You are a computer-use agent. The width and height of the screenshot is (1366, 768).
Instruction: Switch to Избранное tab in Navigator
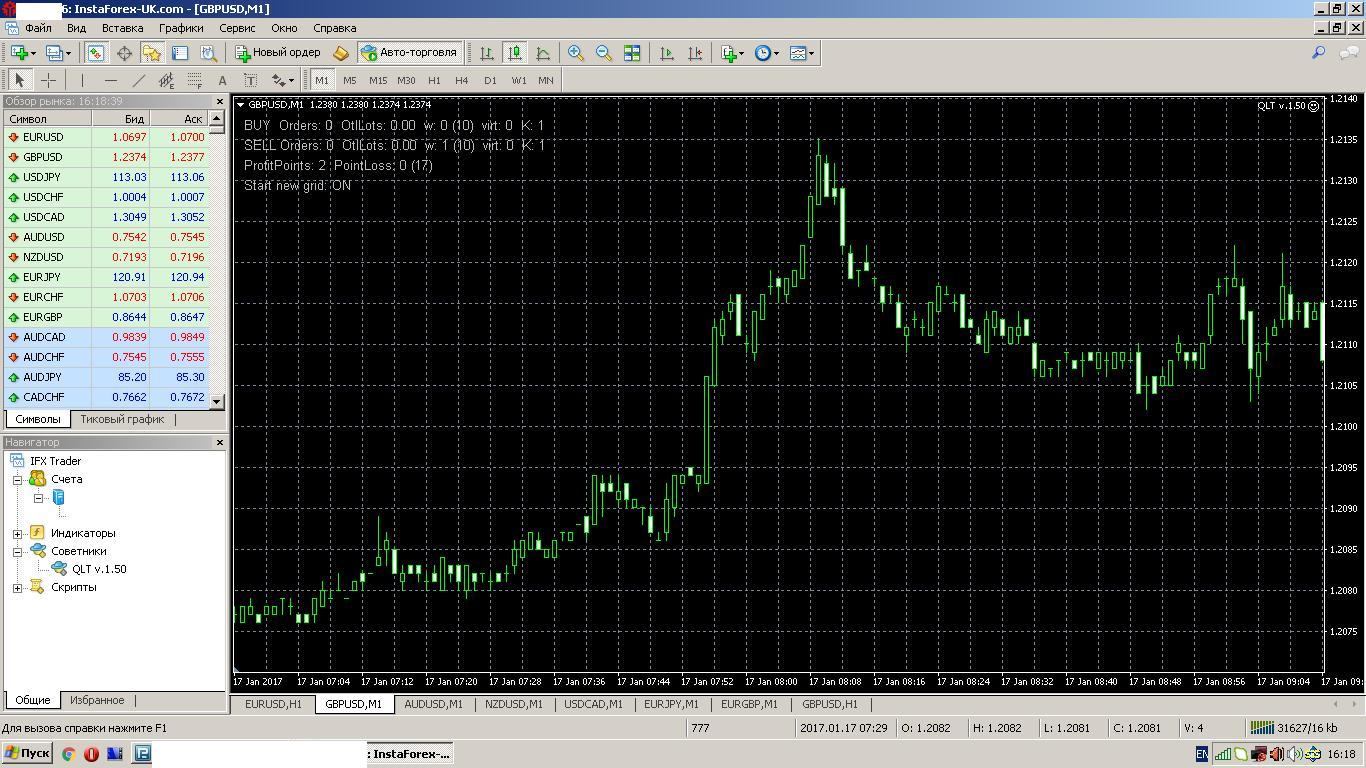(97, 700)
